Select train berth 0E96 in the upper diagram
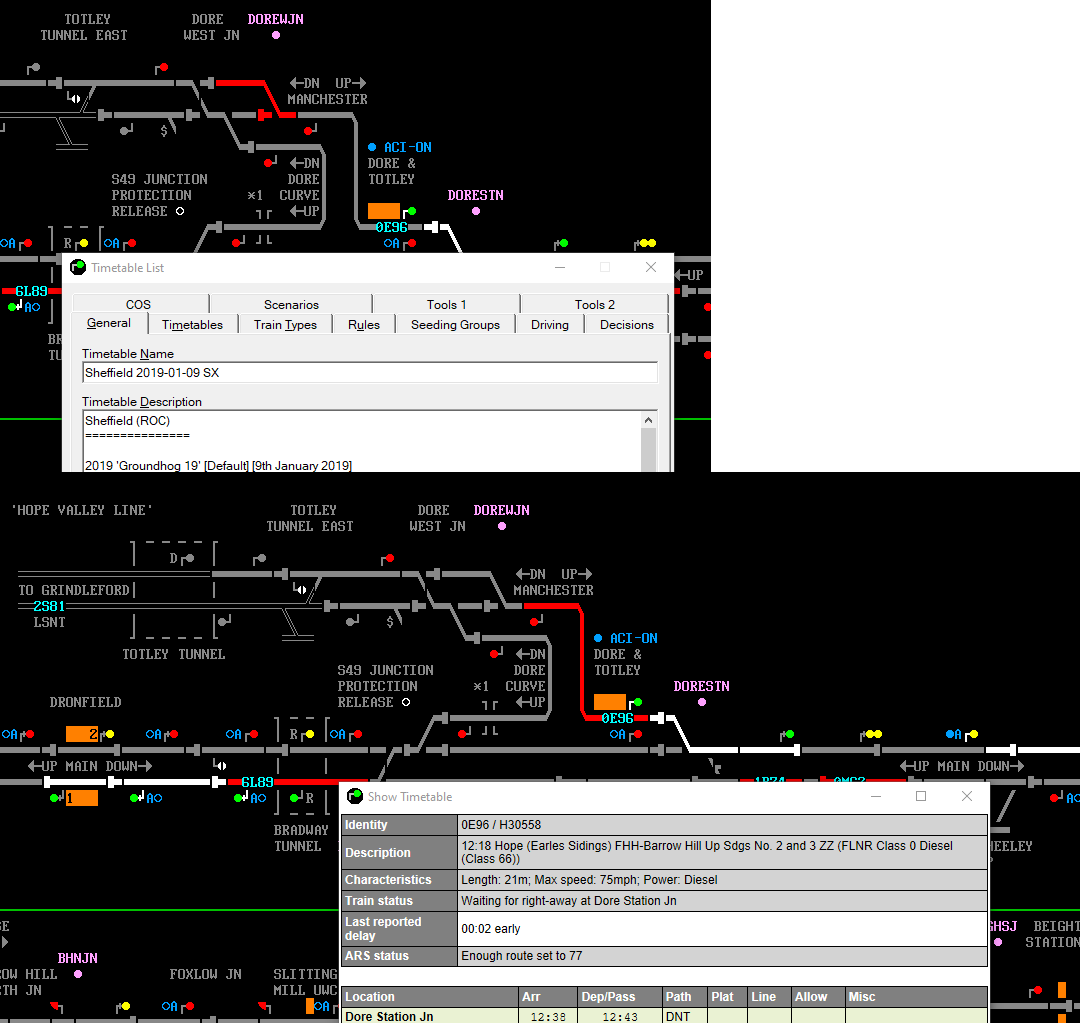 [x=391, y=227]
